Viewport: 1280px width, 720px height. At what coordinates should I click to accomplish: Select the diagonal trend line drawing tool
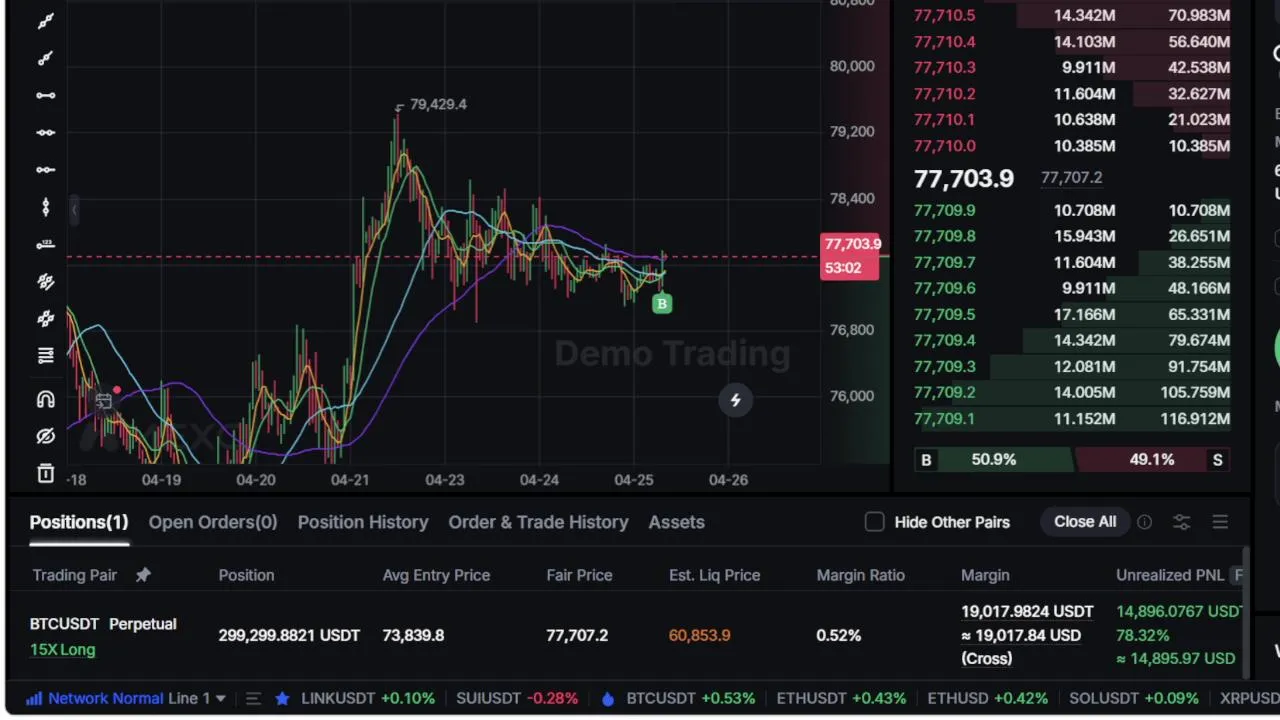coord(45,21)
